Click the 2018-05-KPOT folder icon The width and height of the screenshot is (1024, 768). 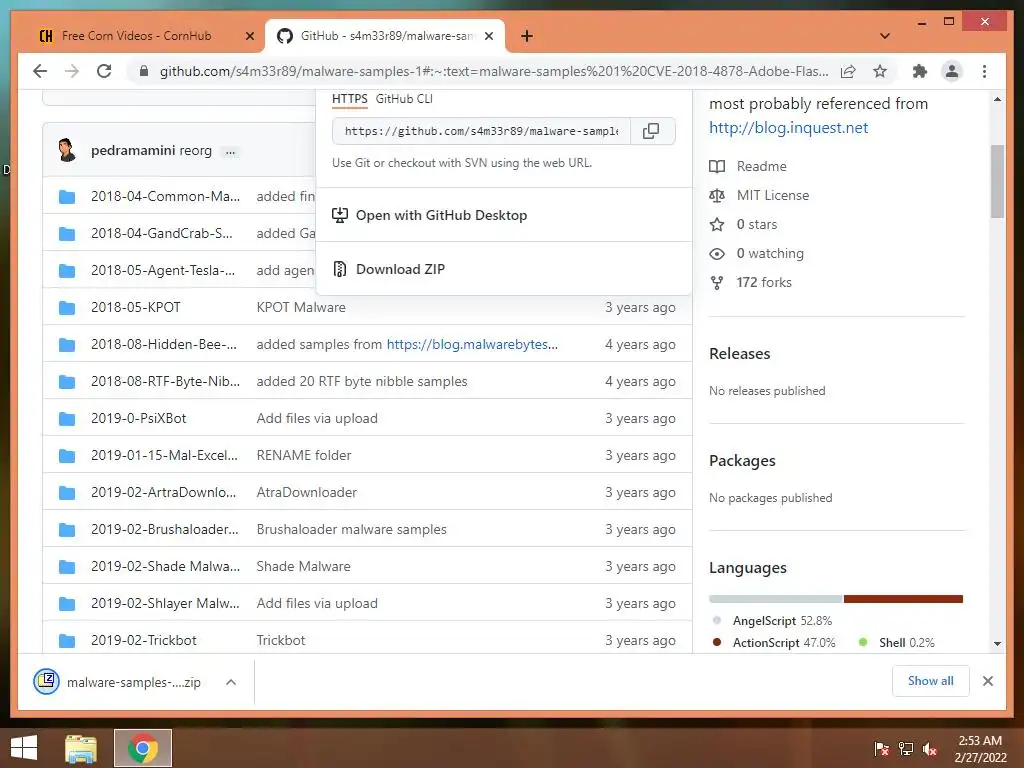pyautogui.click(x=67, y=308)
